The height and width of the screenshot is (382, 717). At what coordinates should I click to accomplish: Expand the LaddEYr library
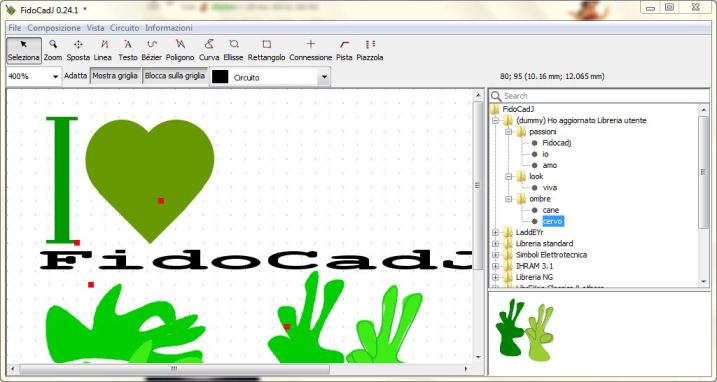tap(495, 232)
